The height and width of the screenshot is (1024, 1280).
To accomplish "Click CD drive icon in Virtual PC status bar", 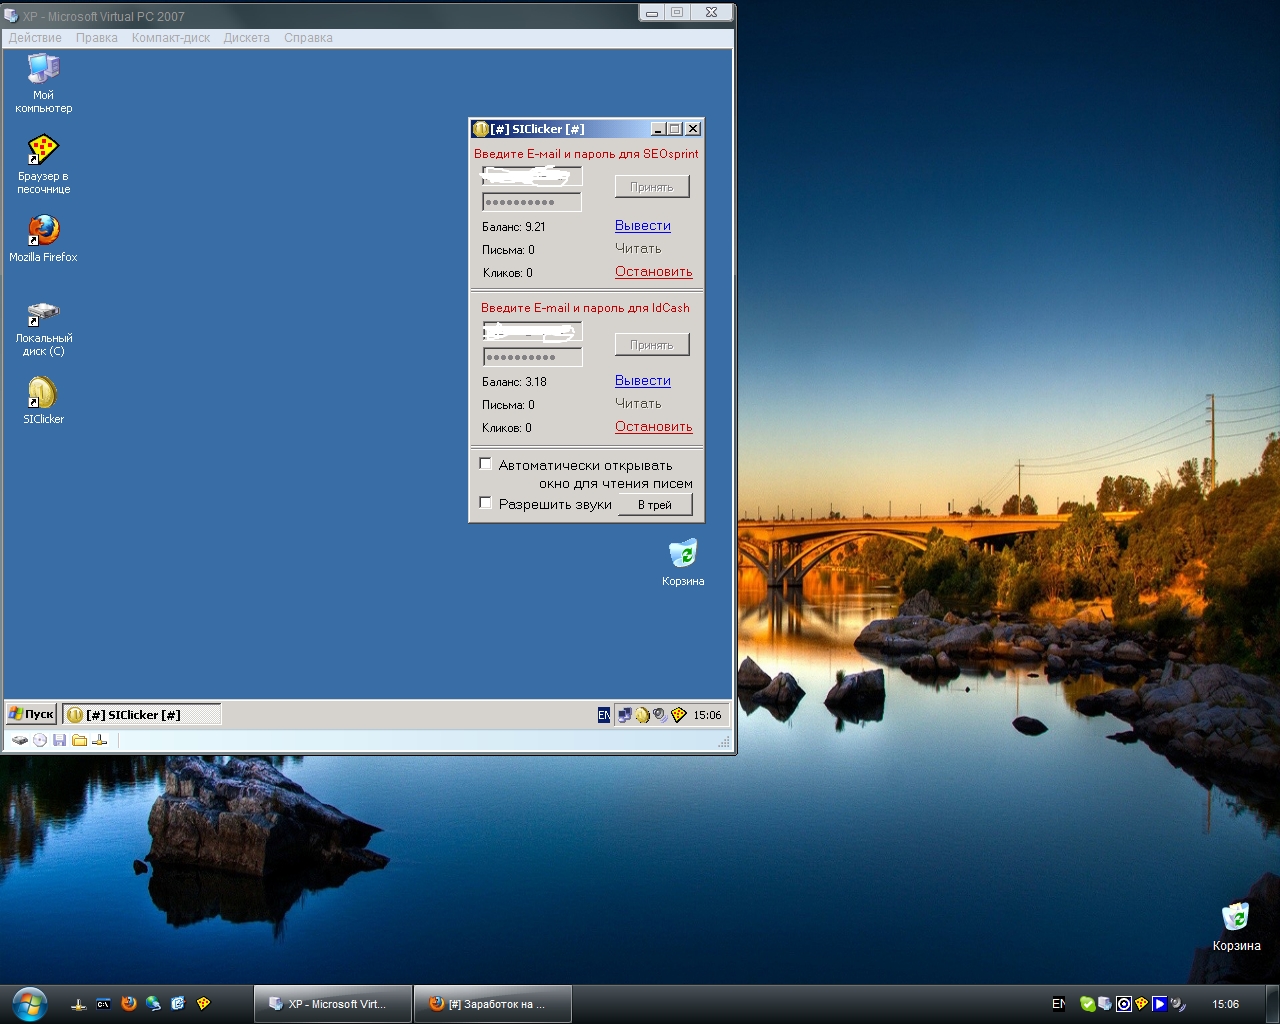I will [40, 740].
